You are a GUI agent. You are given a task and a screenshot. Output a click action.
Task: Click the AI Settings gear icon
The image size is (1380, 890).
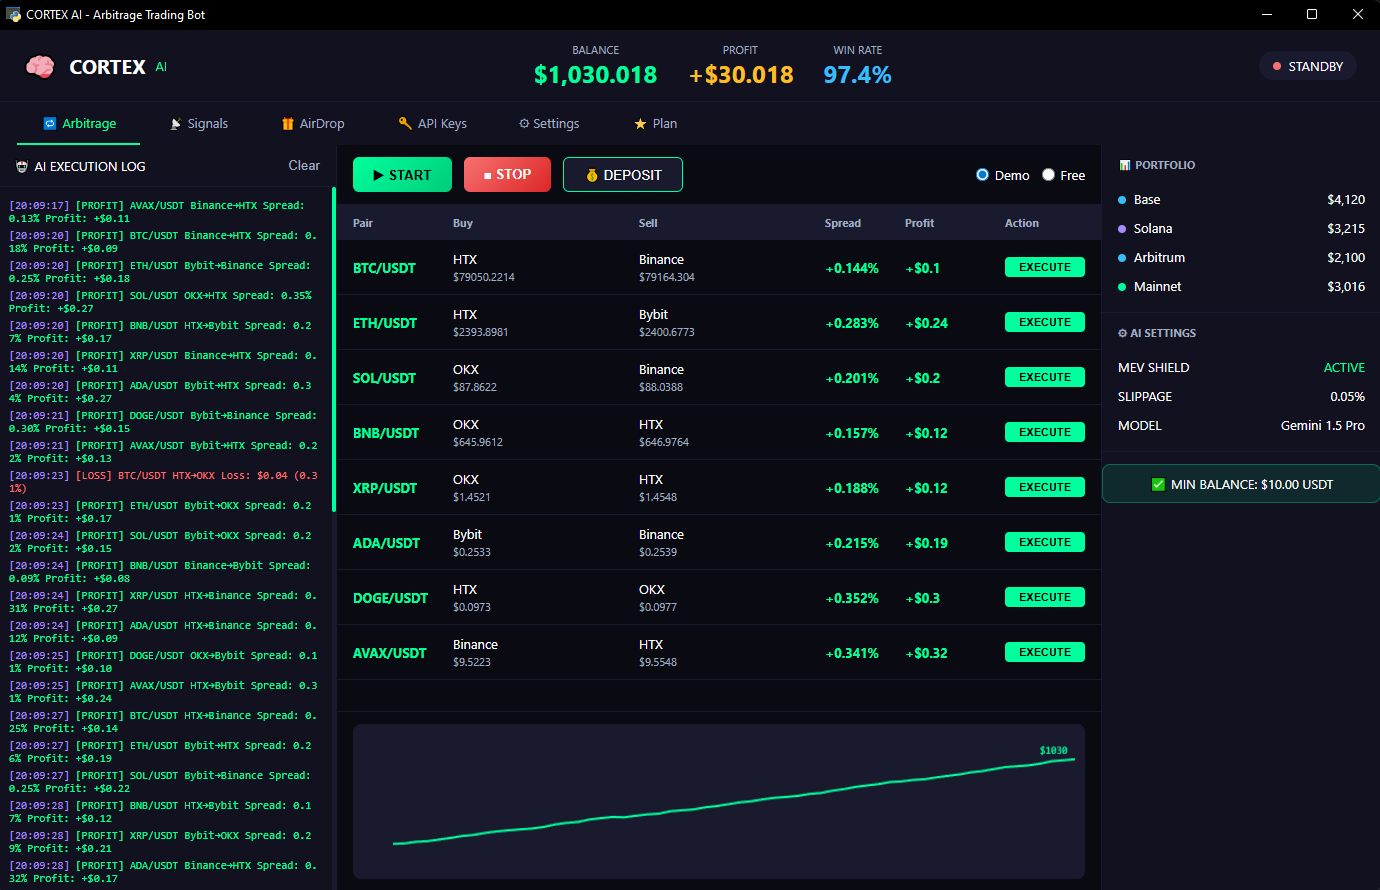[x=1122, y=333]
